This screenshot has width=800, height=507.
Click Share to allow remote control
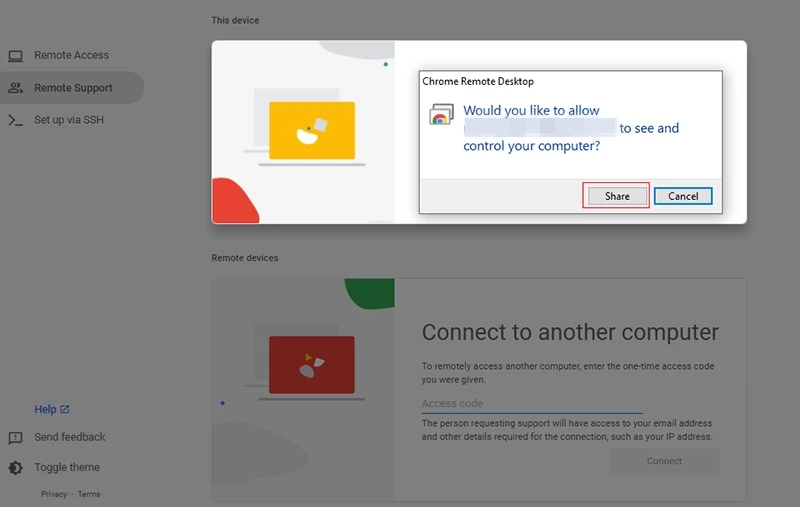tap(617, 196)
